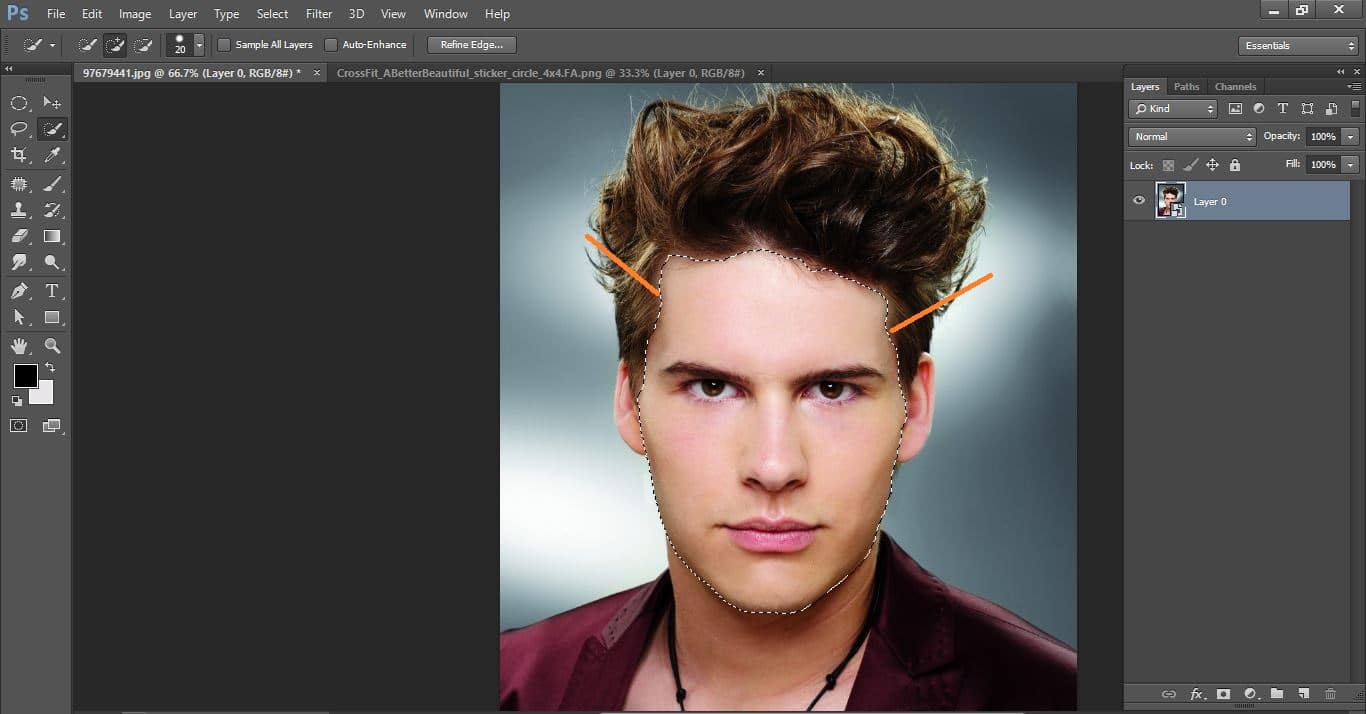Enable the Sample All Layers checkbox
The width and height of the screenshot is (1366, 714).
tap(224, 44)
